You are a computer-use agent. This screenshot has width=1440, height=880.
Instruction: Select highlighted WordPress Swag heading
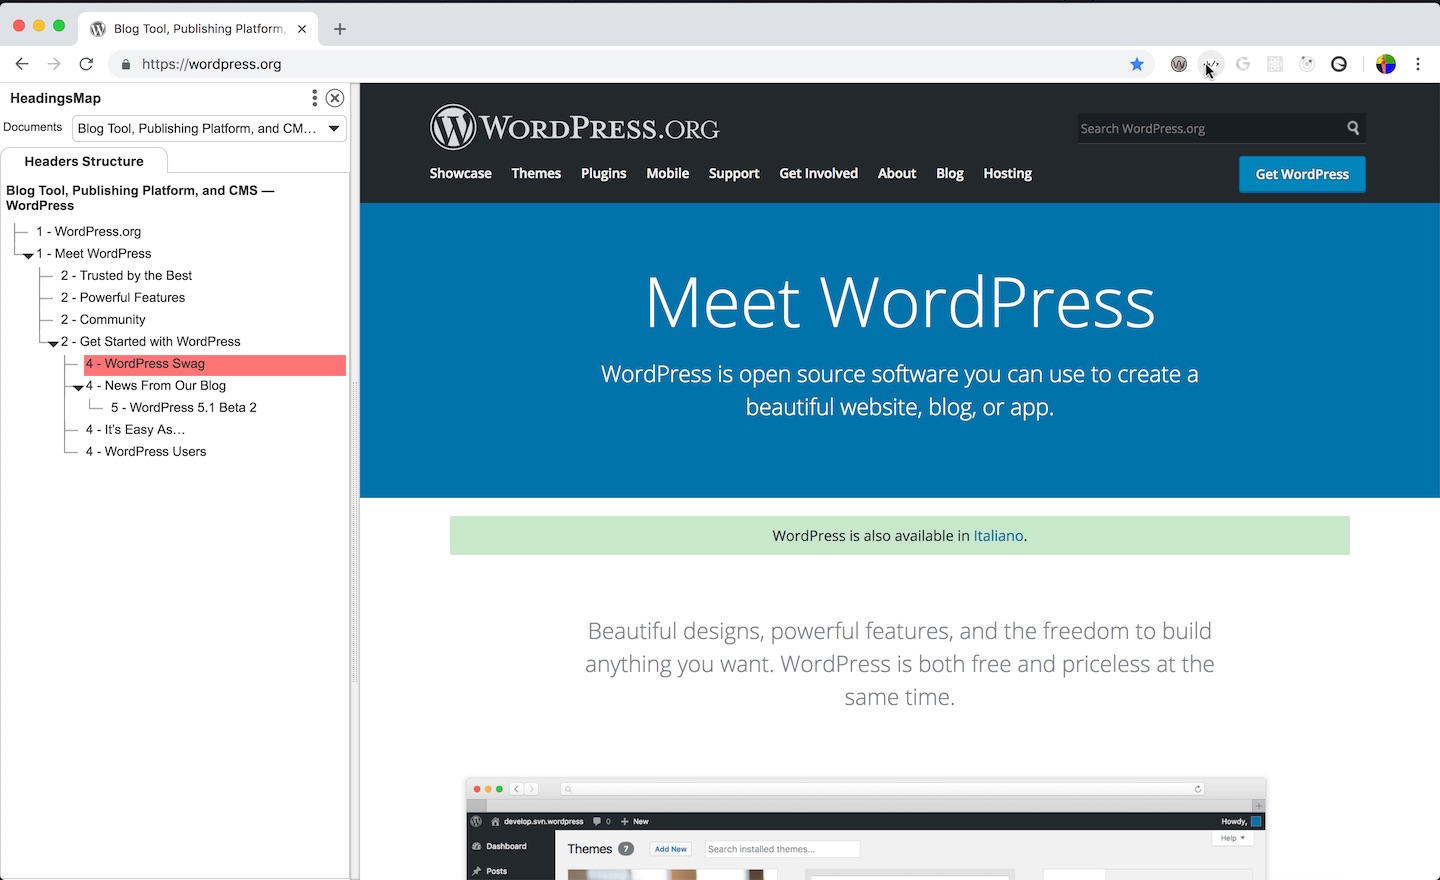[215, 364]
